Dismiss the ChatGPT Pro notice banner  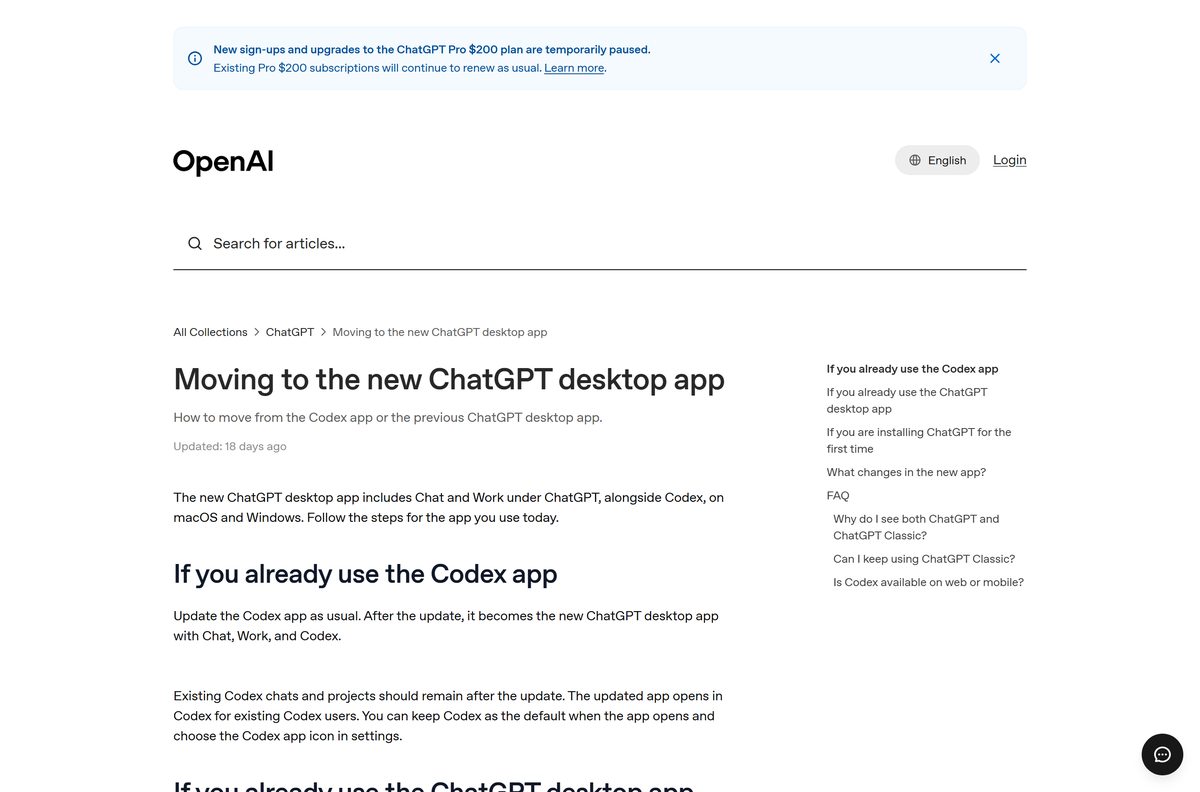point(995,58)
